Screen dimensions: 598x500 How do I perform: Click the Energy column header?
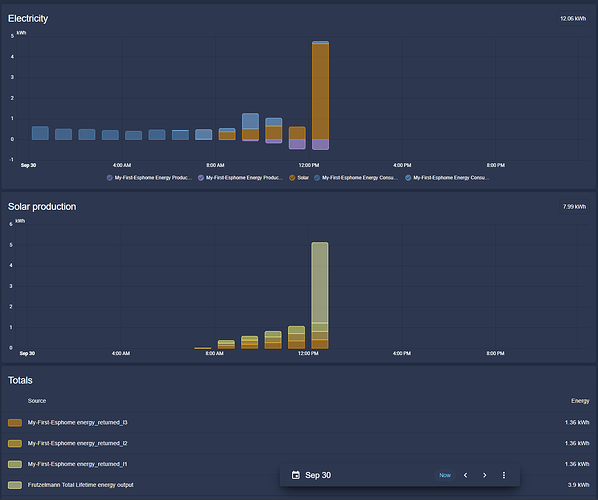580,401
